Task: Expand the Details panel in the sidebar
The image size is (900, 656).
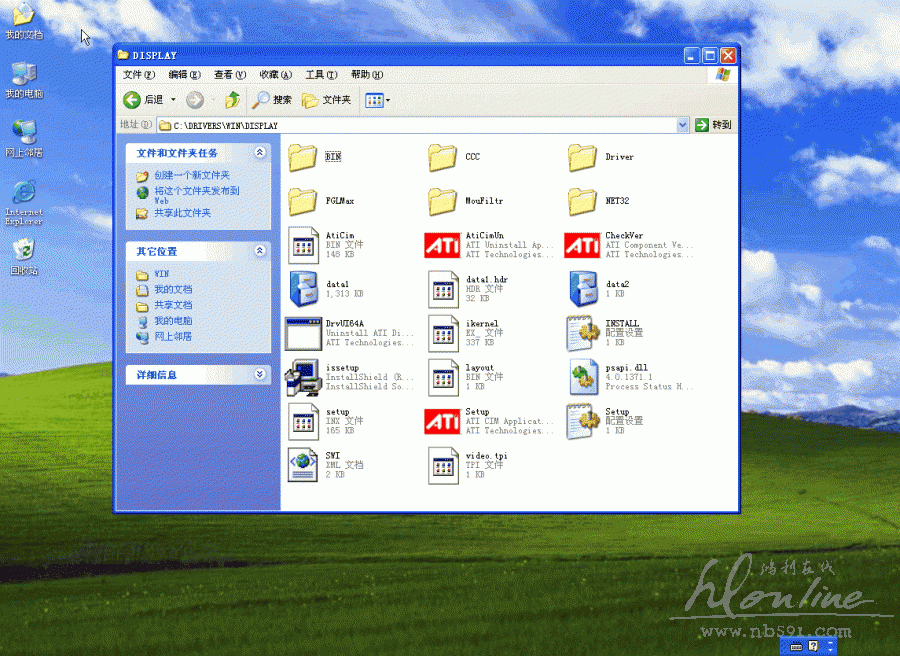Action: (260, 375)
